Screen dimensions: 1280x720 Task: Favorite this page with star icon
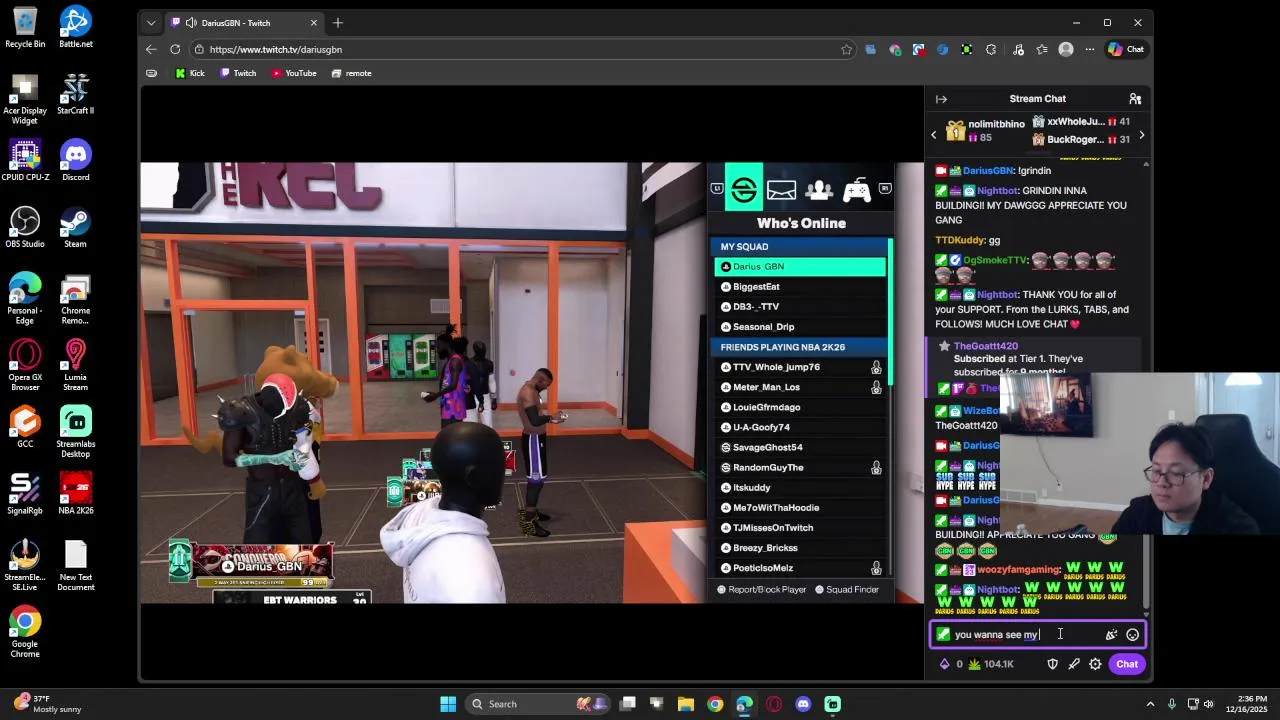pyautogui.click(x=846, y=49)
